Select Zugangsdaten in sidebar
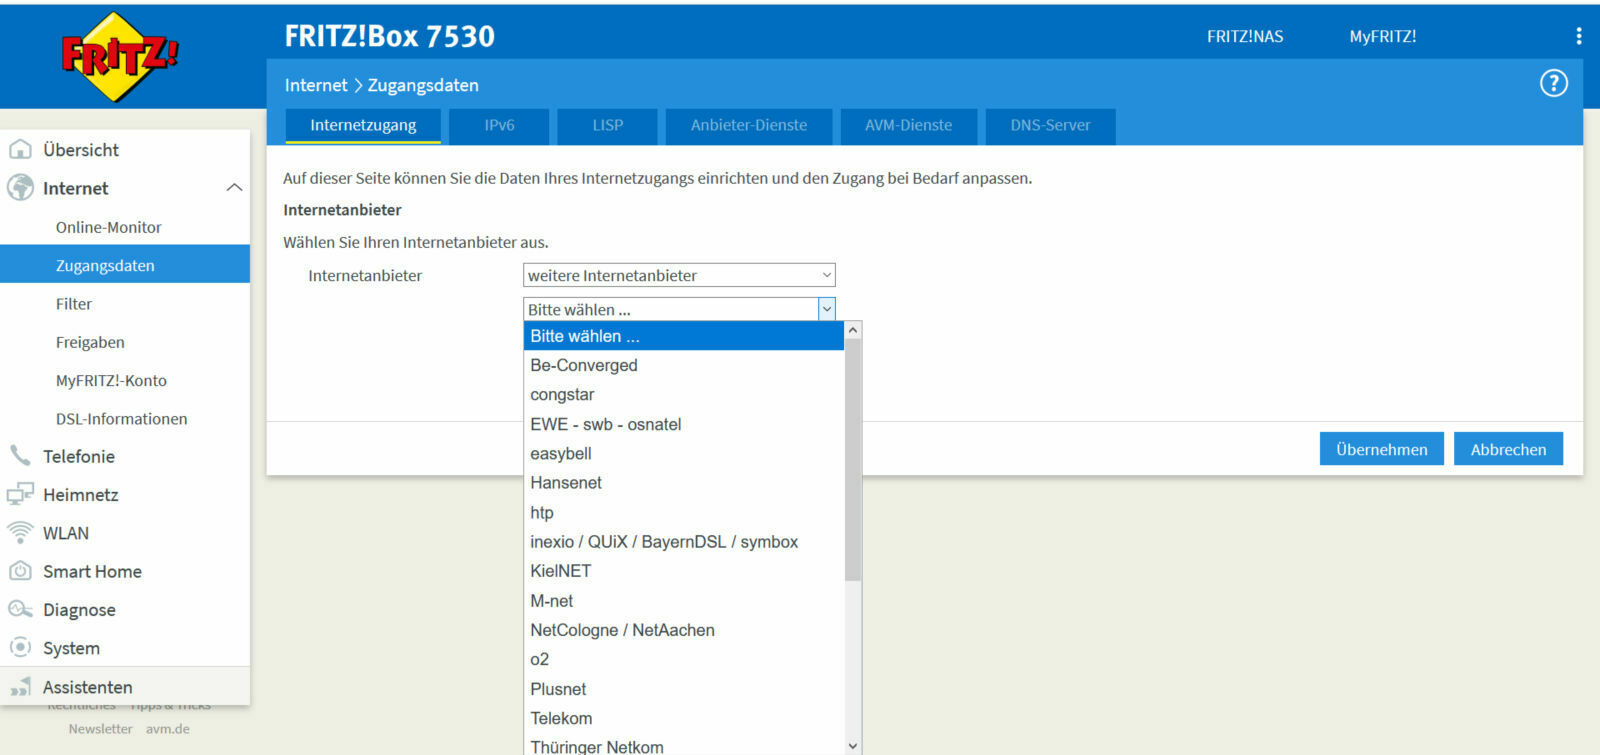1600x755 pixels. pyautogui.click(x=125, y=265)
